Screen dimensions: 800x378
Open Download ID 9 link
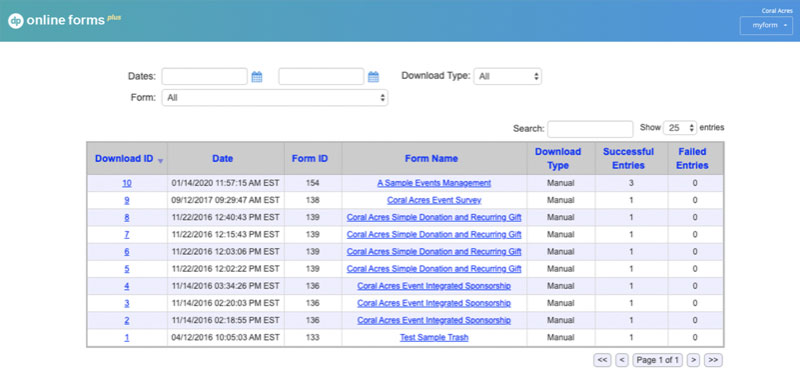(x=127, y=200)
